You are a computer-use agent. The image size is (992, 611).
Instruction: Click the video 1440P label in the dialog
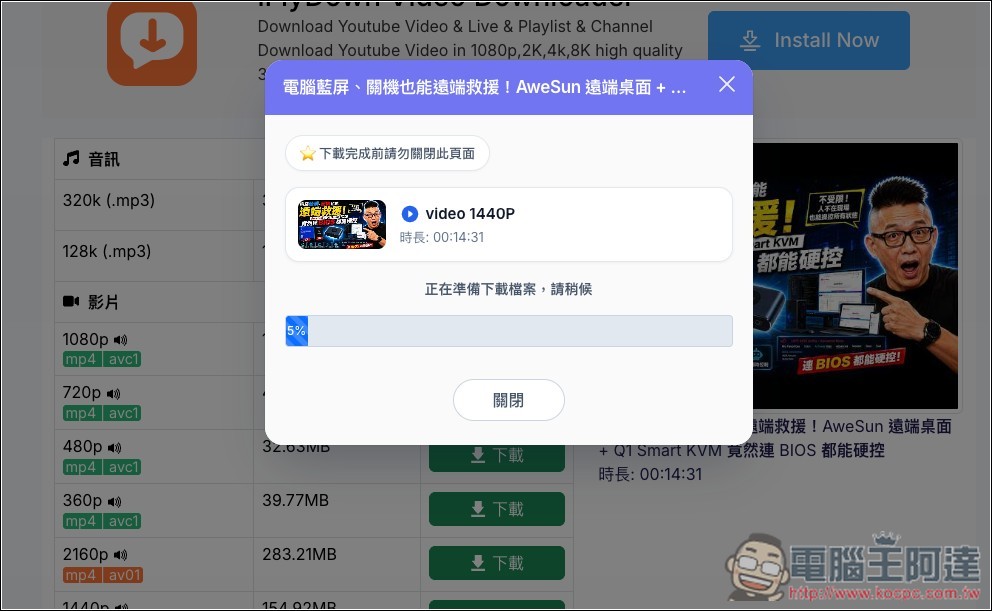[470, 214]
